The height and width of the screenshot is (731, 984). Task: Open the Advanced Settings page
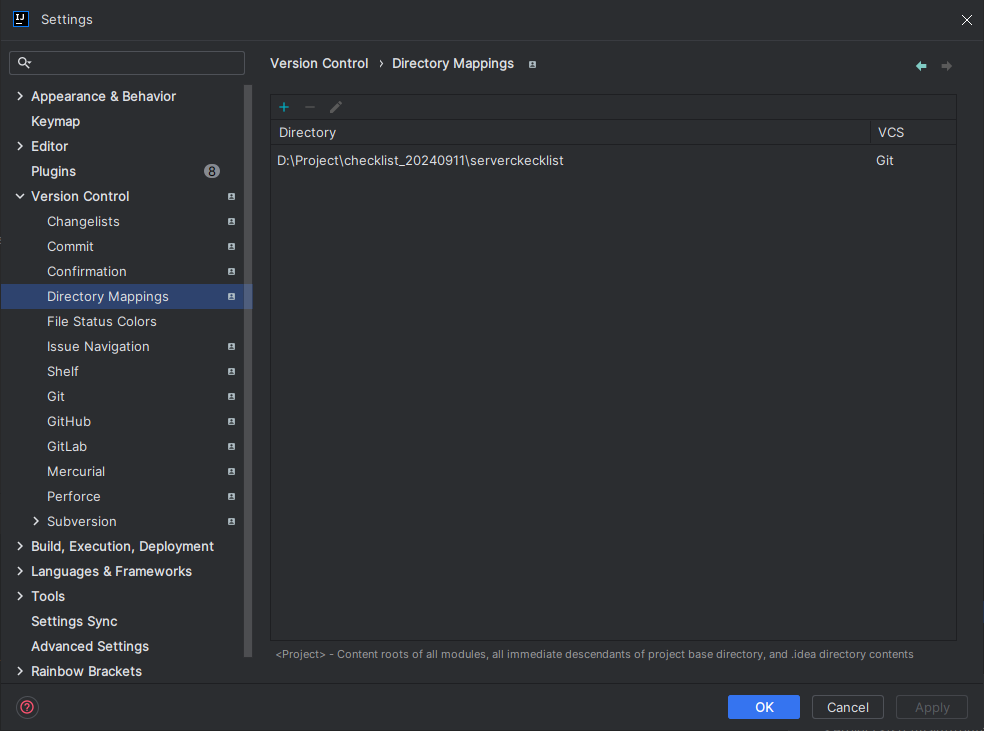(x=90, y=646)
